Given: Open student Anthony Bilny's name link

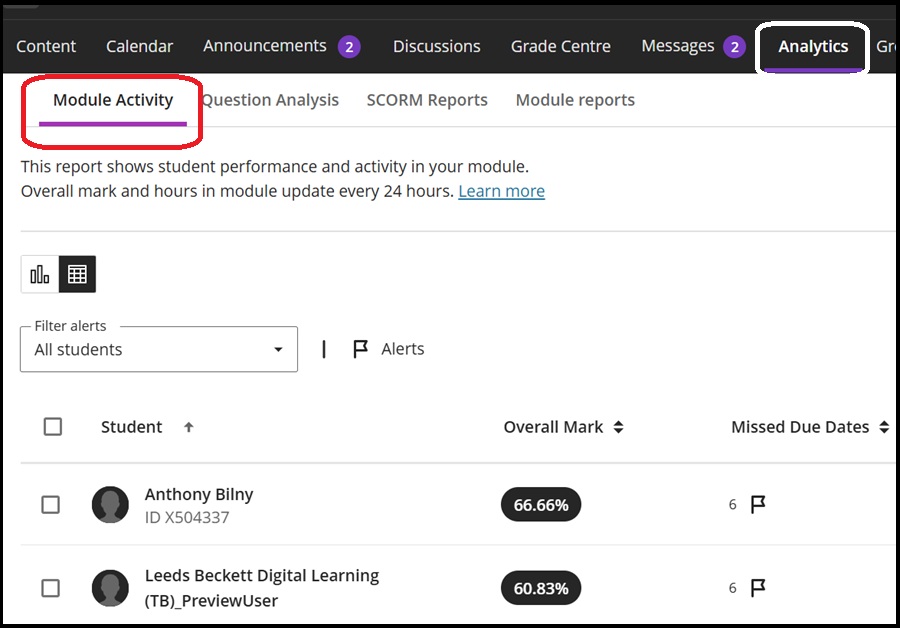Looking at the screenshot, I should (x=198, y=494).
